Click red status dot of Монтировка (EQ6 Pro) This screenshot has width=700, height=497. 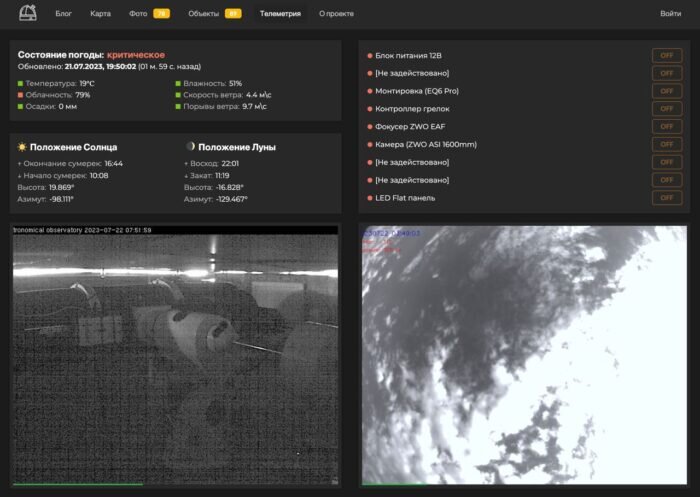[370, 91]
